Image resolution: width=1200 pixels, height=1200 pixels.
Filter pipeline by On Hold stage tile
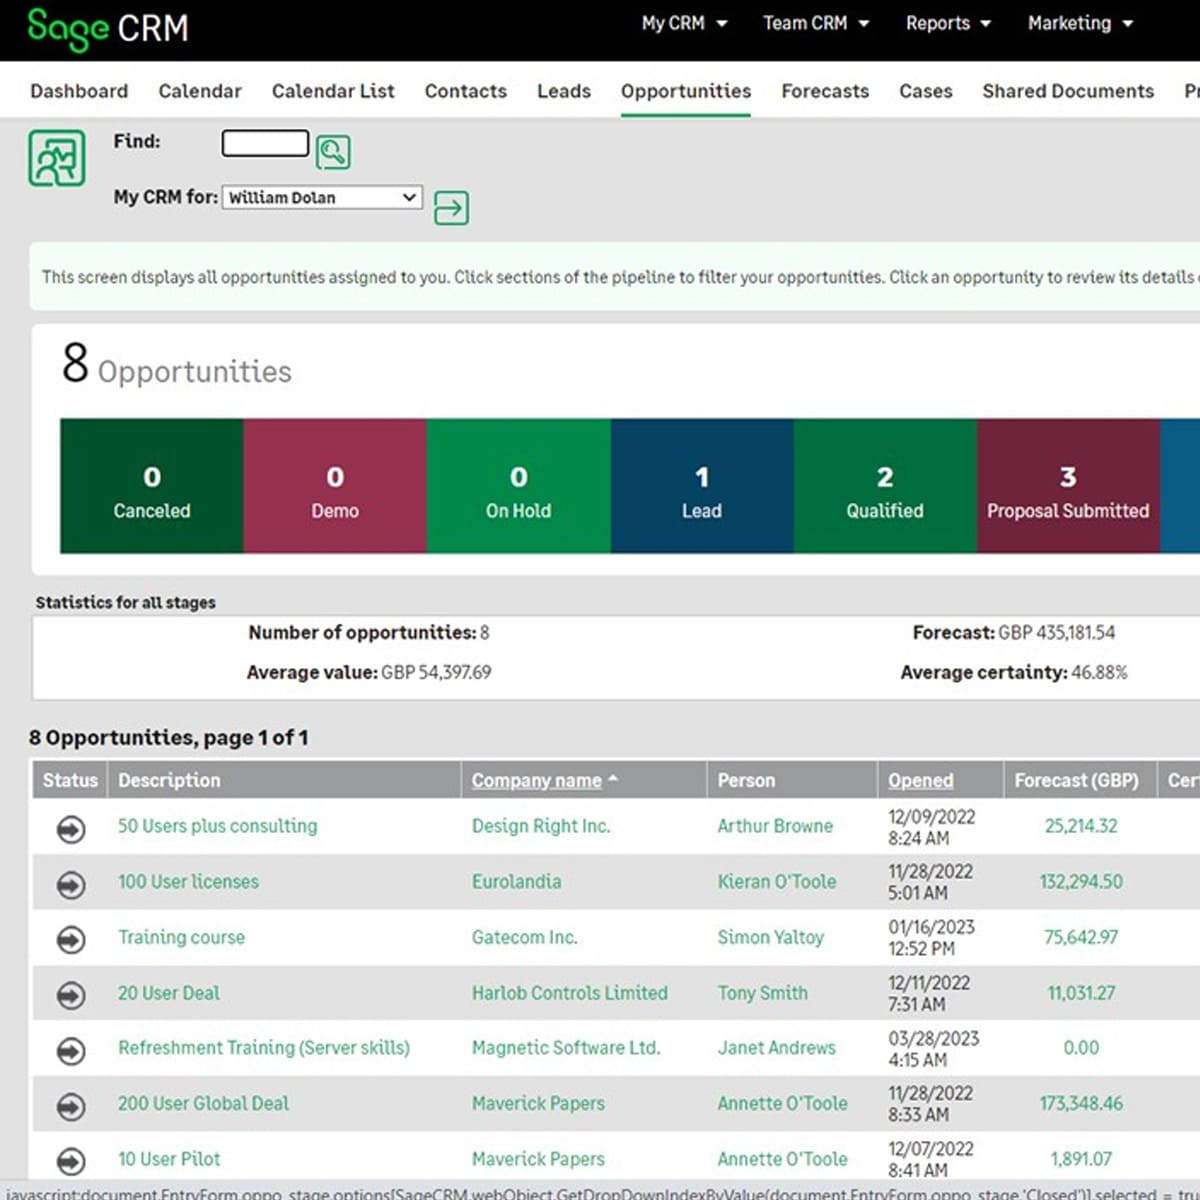click(x=519, y=486)
